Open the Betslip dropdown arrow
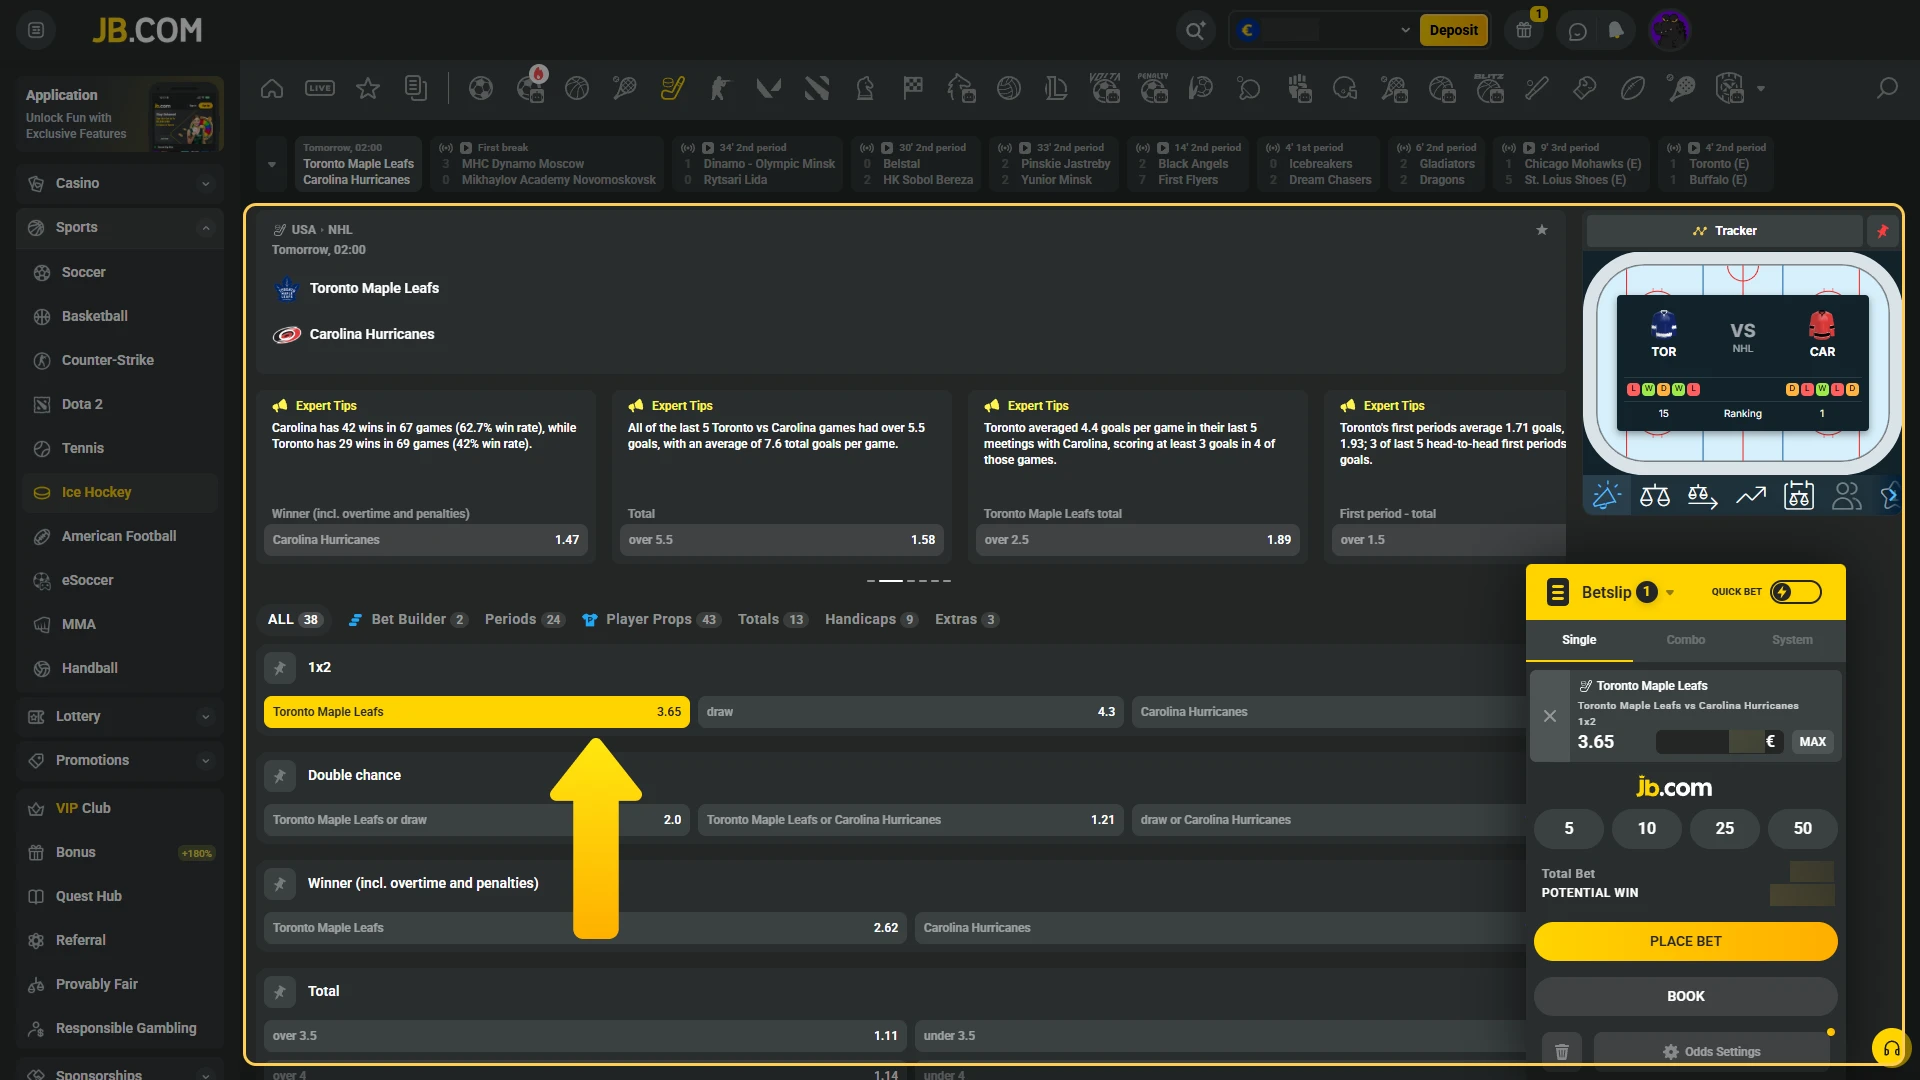 (x=1670, y=593)
